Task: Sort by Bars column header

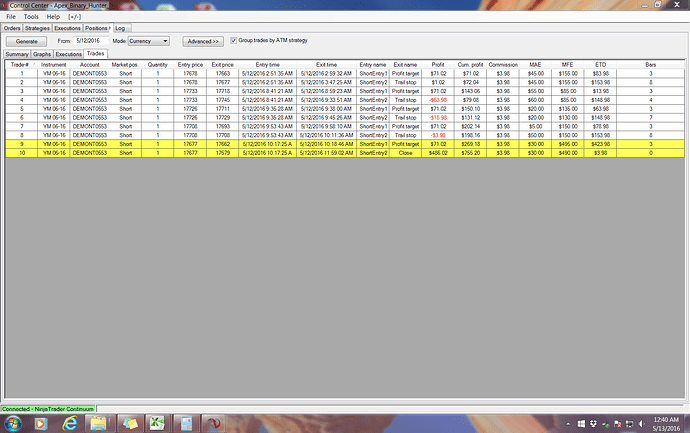Action: (x=650, y=65)
